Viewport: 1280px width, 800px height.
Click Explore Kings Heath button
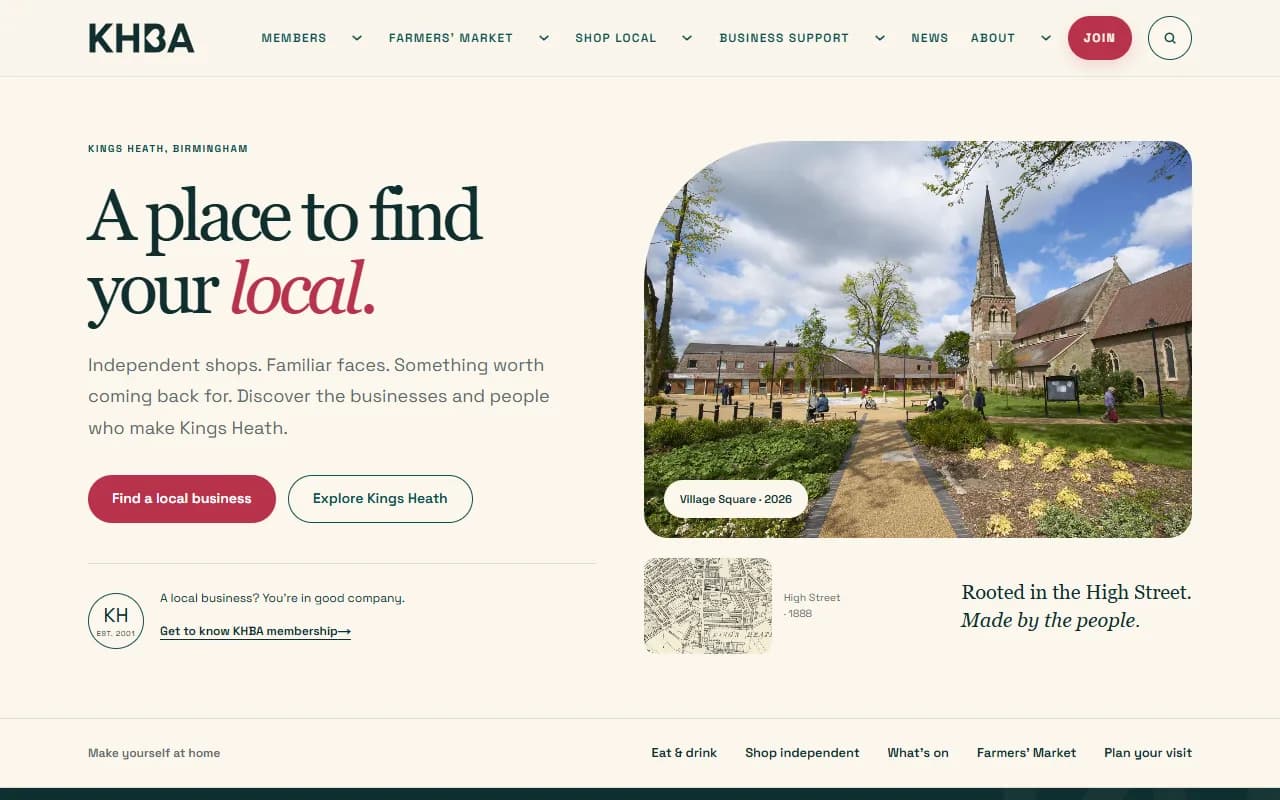380,499
